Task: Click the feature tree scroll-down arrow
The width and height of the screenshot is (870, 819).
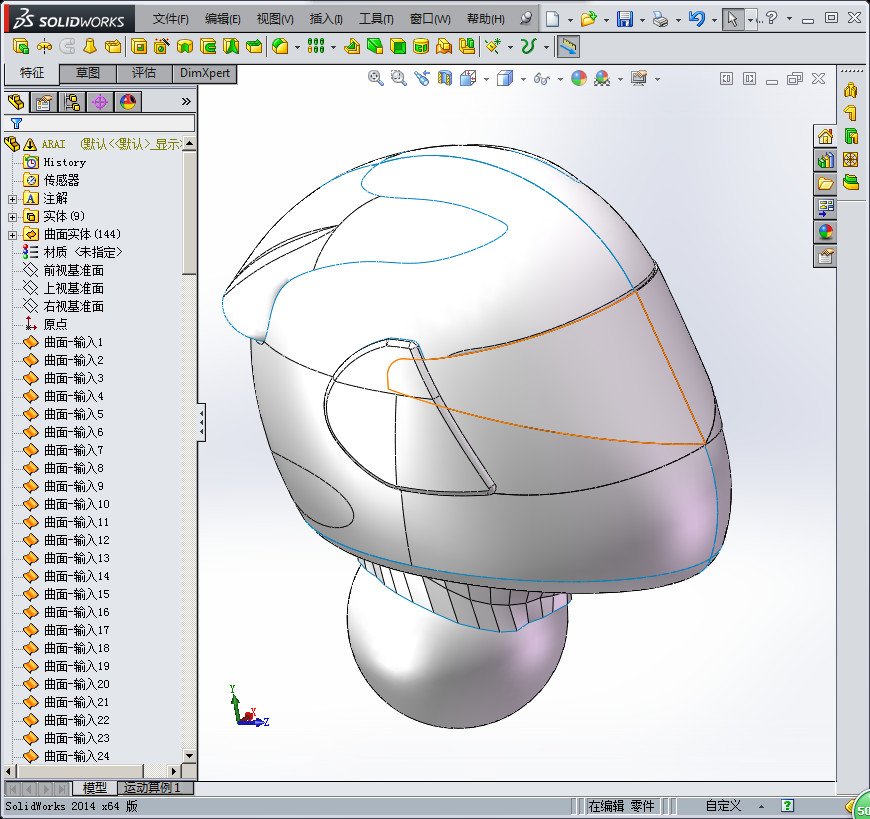Action: point(189,755)
